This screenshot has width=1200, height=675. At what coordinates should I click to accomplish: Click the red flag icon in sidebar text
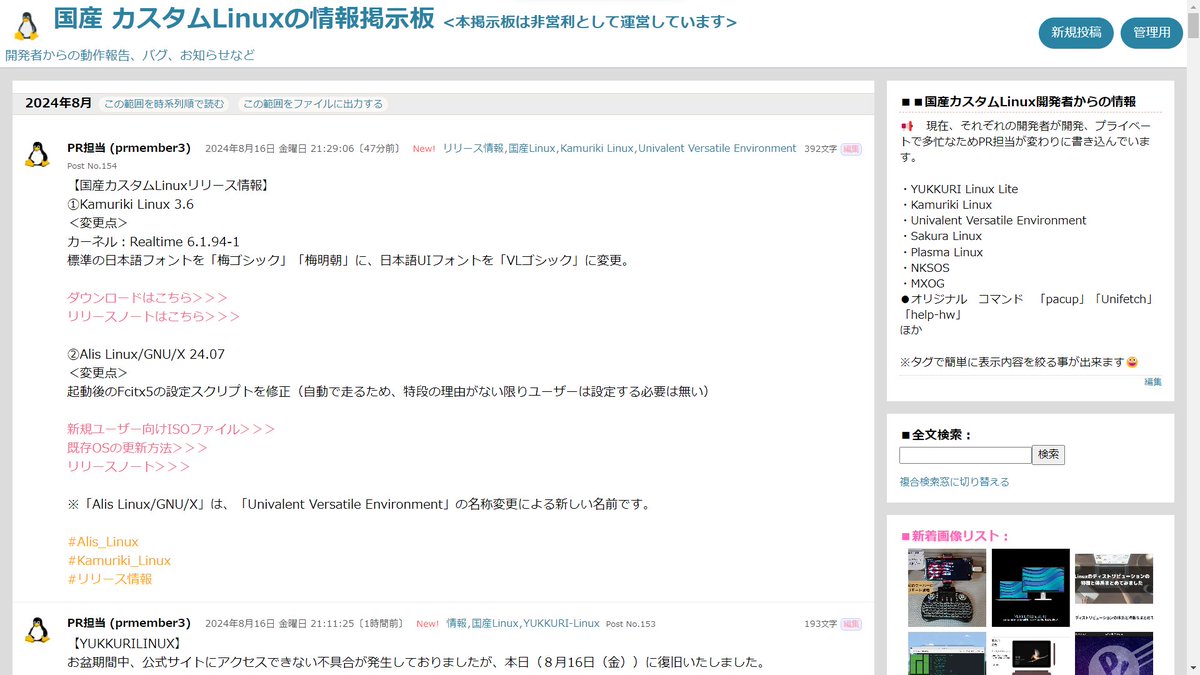click(908, 126)
